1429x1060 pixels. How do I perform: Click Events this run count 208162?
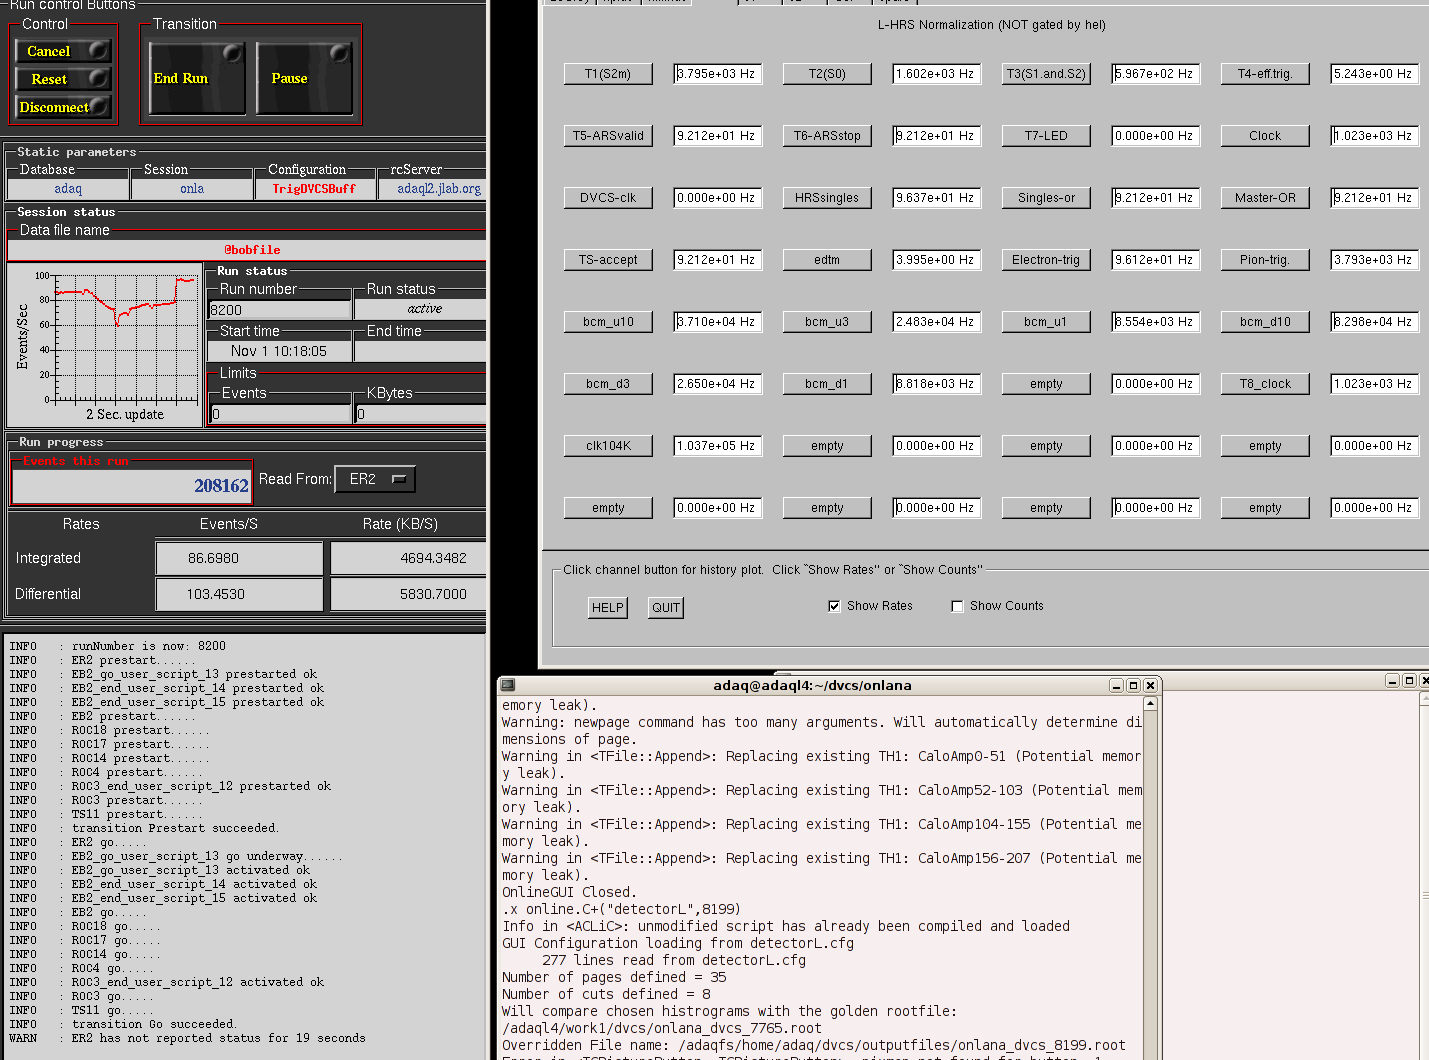(x=131, y=485)
